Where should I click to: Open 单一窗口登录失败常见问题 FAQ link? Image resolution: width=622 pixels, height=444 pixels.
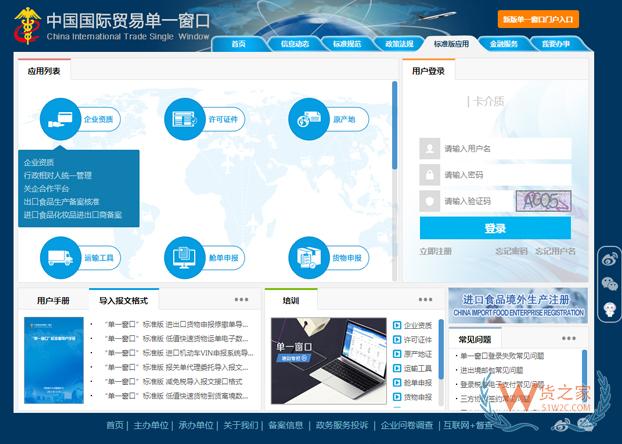tap(502, 356)
